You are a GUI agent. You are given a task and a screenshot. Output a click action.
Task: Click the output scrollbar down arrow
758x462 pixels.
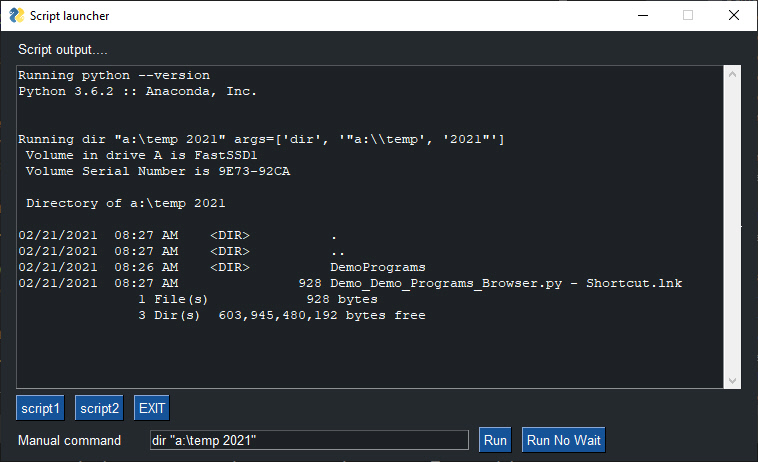coord(732,380)
